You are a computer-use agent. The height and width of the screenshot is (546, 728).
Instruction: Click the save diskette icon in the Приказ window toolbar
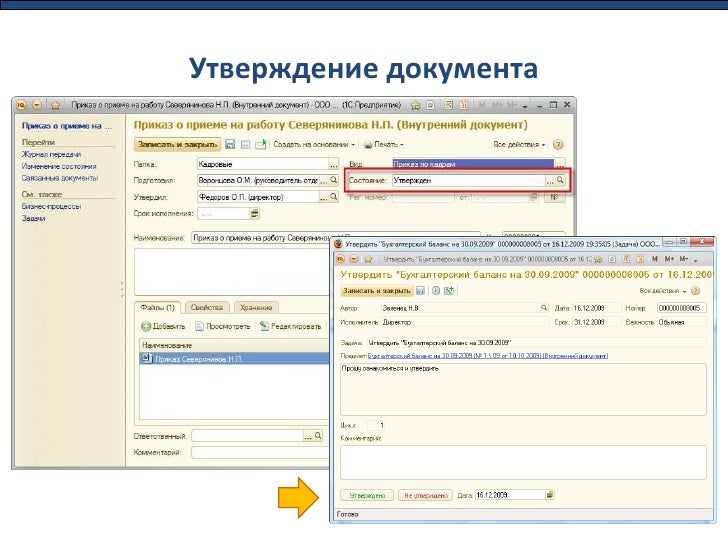point(230,144)
